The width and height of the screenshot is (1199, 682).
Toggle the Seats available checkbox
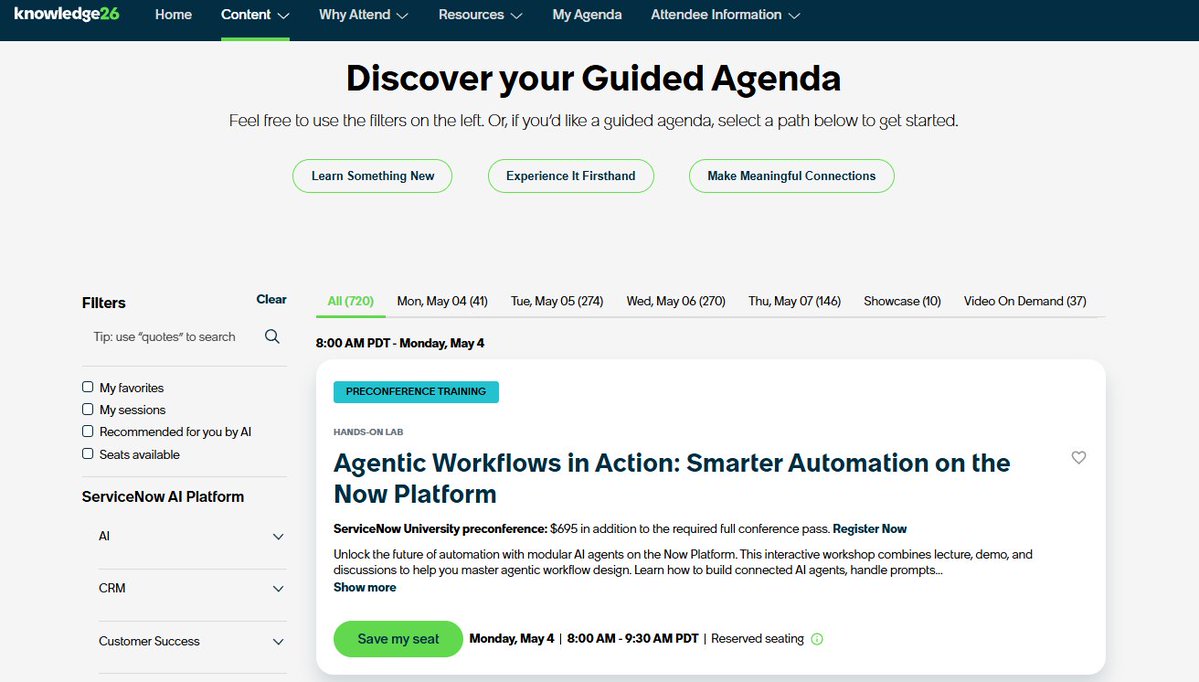pos(88,453)
